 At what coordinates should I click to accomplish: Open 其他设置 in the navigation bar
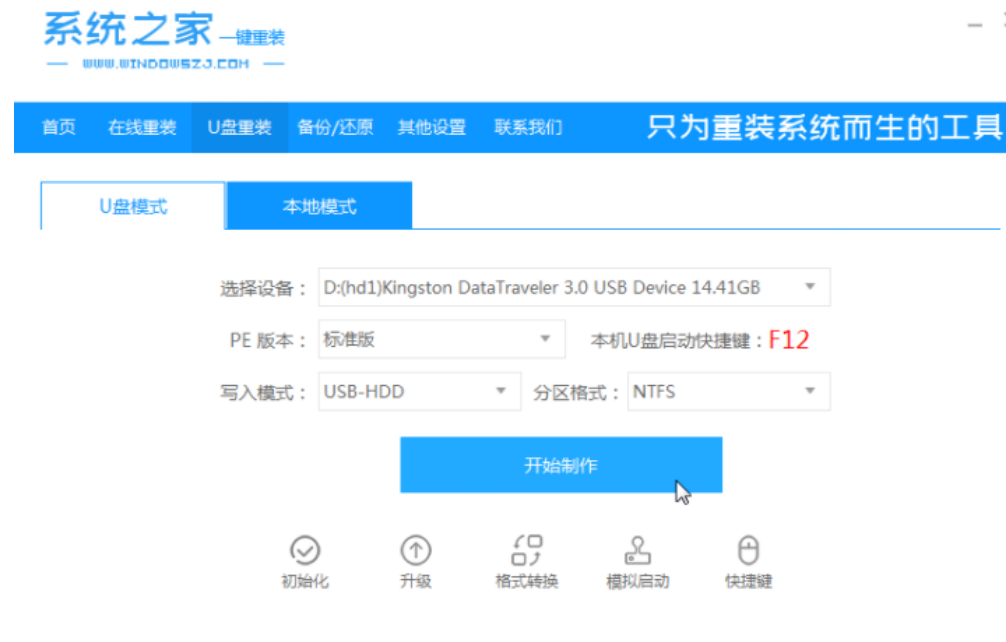point(432,127)
